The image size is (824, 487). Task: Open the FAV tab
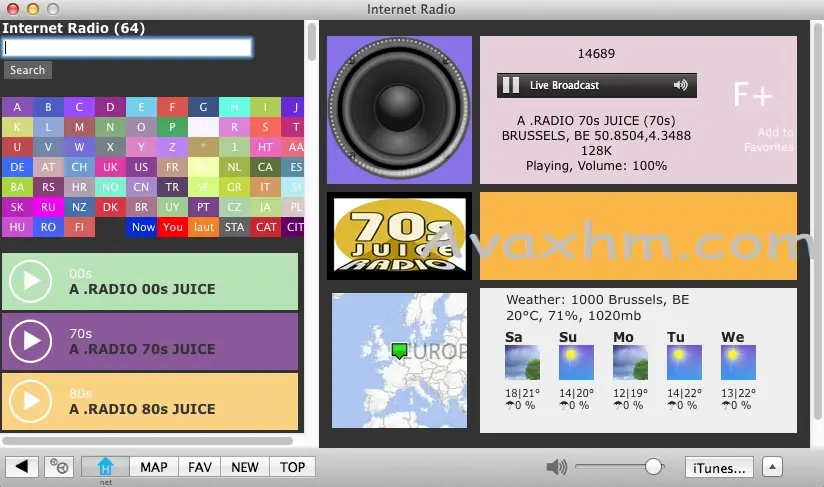200,467
